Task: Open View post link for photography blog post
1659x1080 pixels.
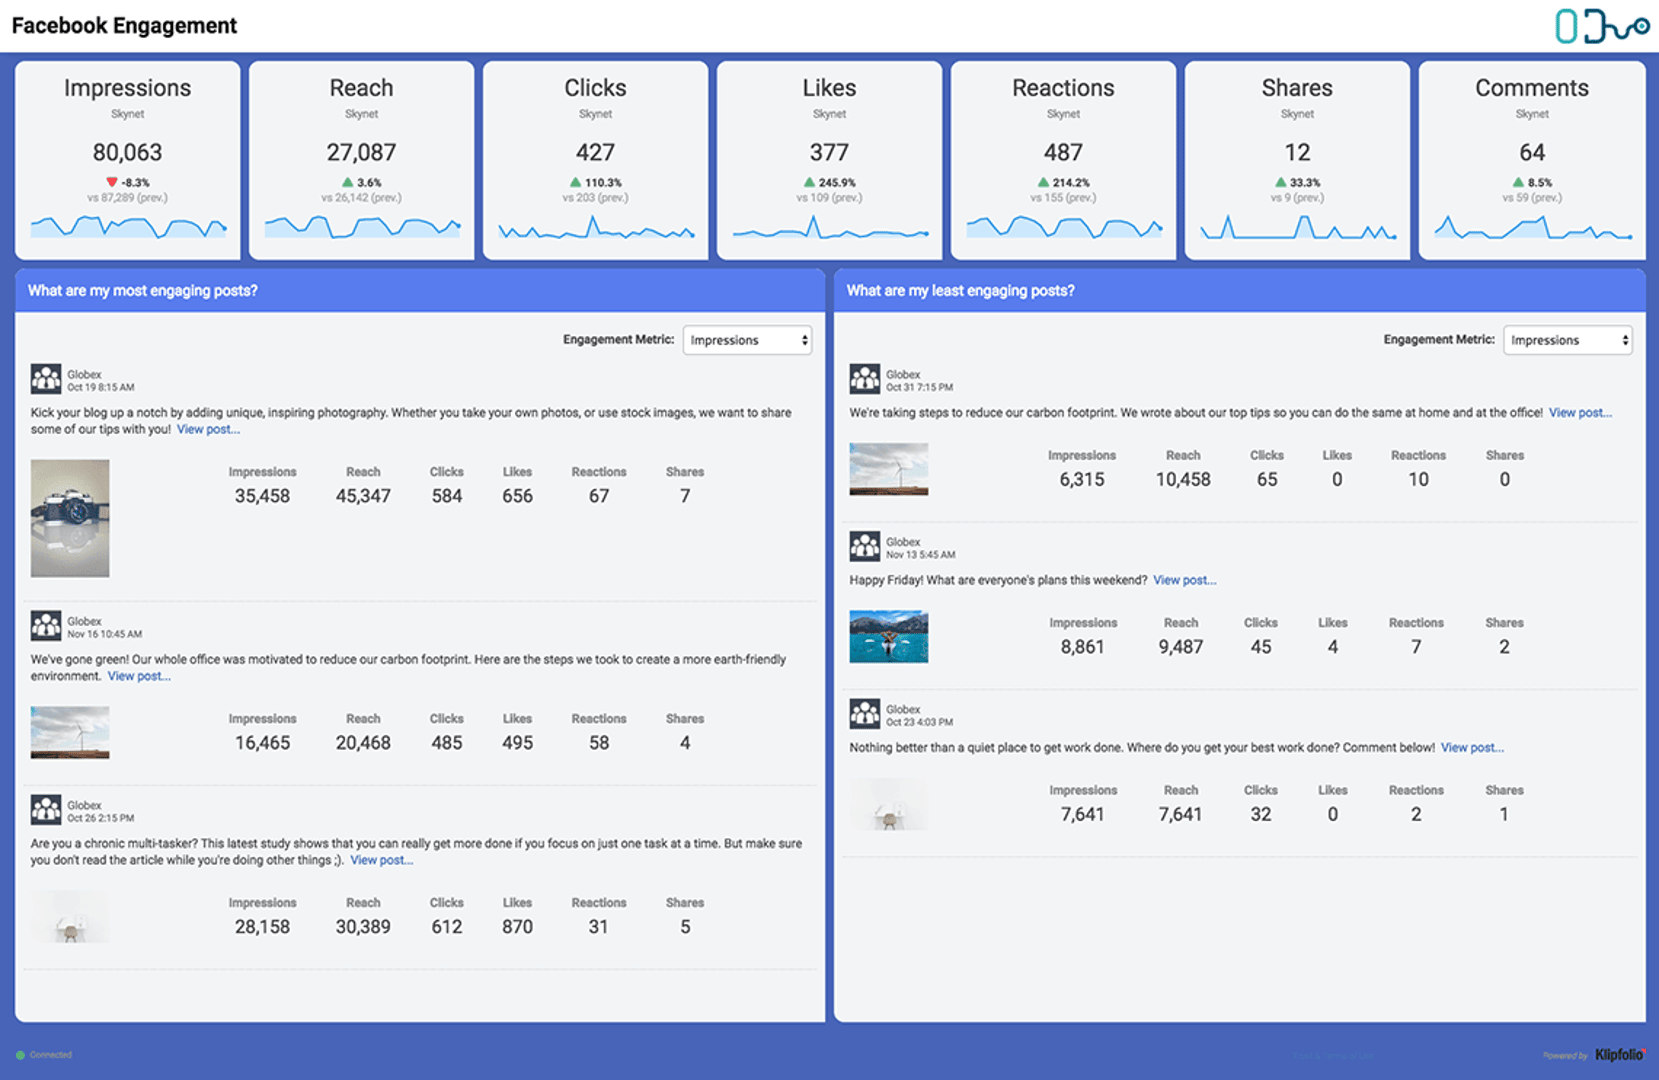Action: click(x=208, y=430)
